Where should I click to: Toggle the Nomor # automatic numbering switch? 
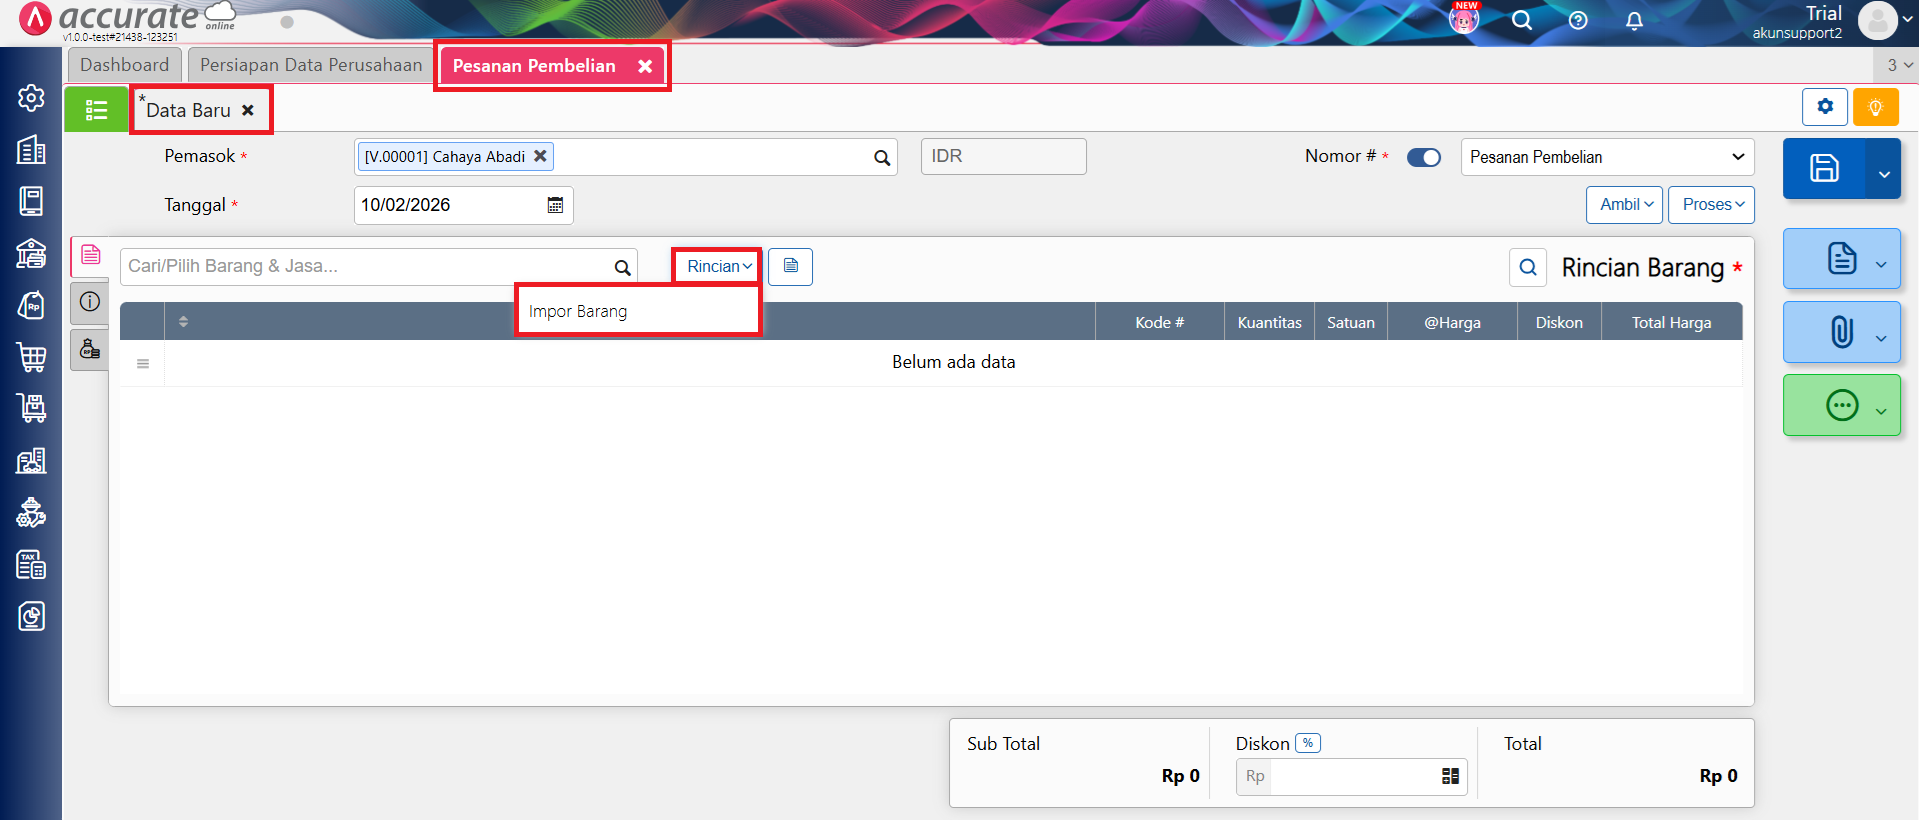pyautogui.click(x=1423, y=157)
